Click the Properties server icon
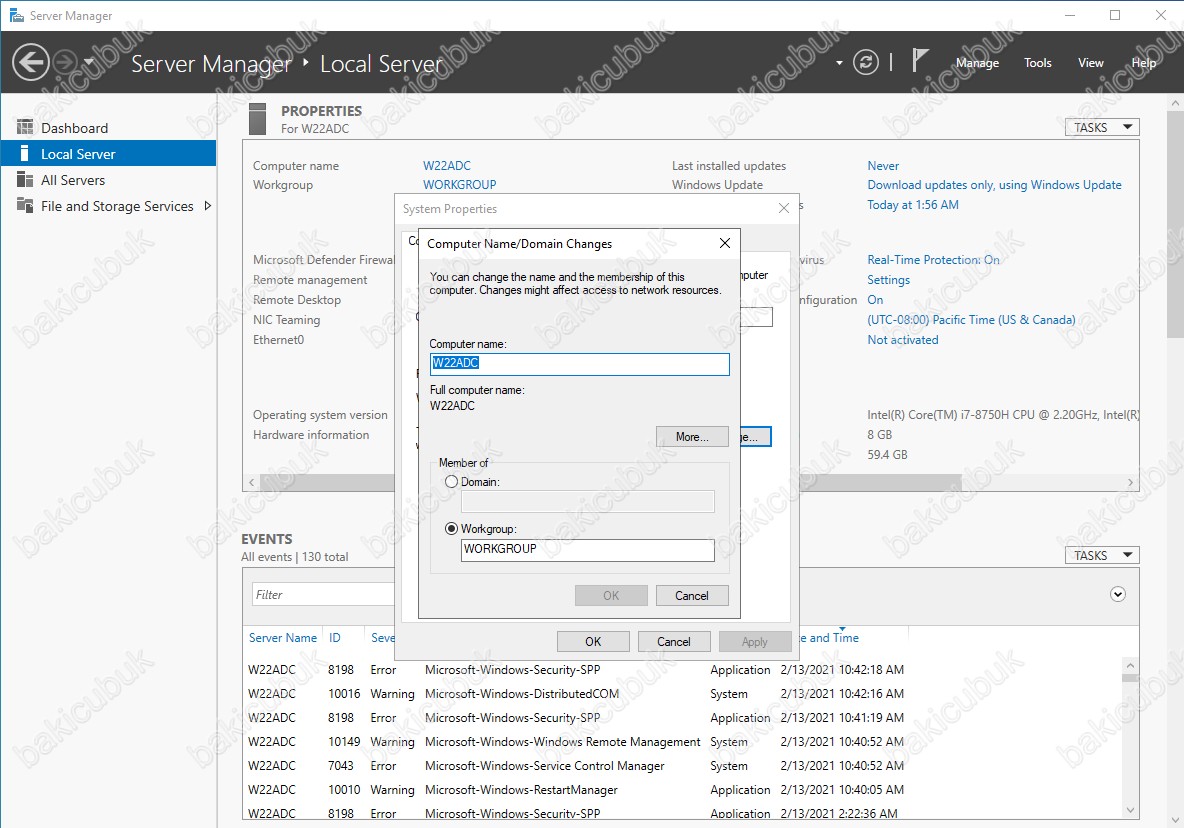Screen dimensions: 1184x828 257,119
